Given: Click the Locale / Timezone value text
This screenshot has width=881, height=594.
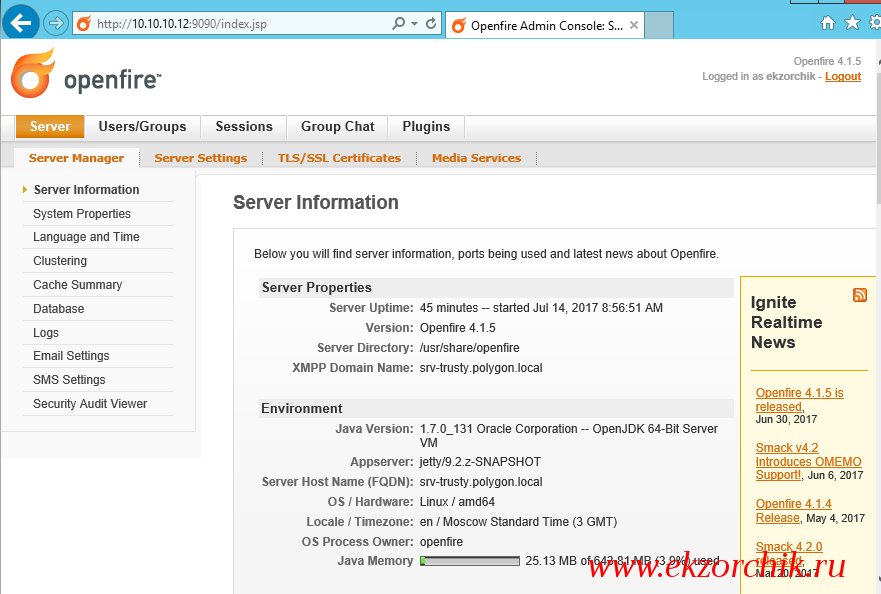Looking at the screenshot, I should (518, 522).
